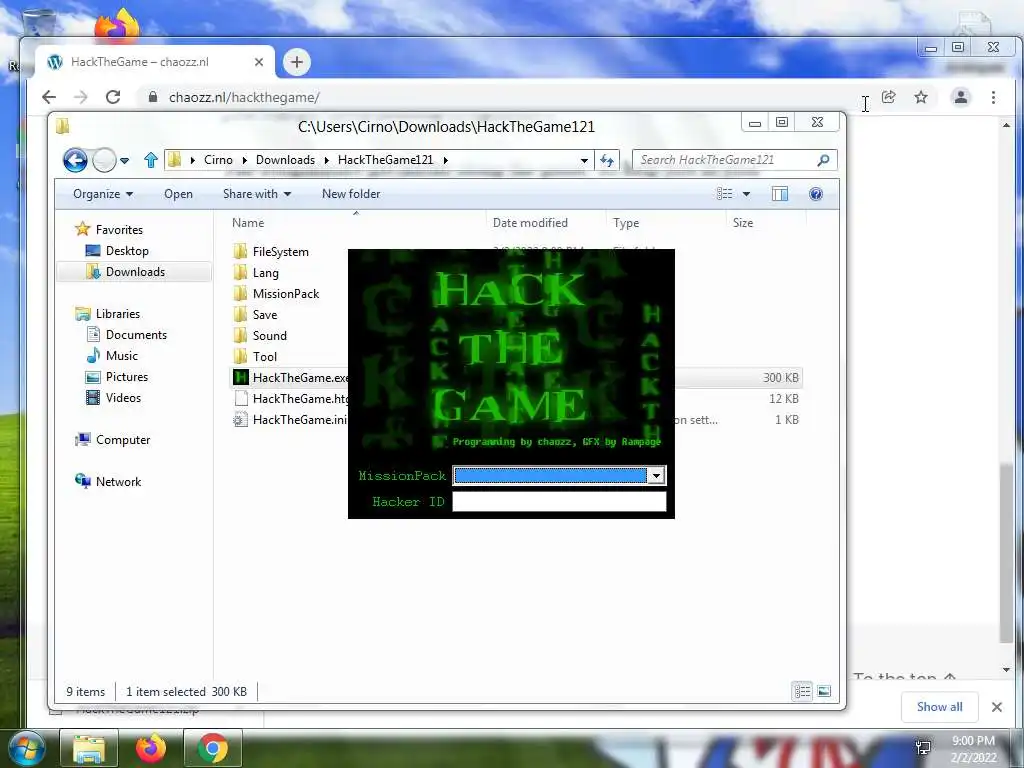This screenshot has width=1024, height=768.
Task: Click the Cirno breadcrumb in address bar
Action: [x=218, y=160]
